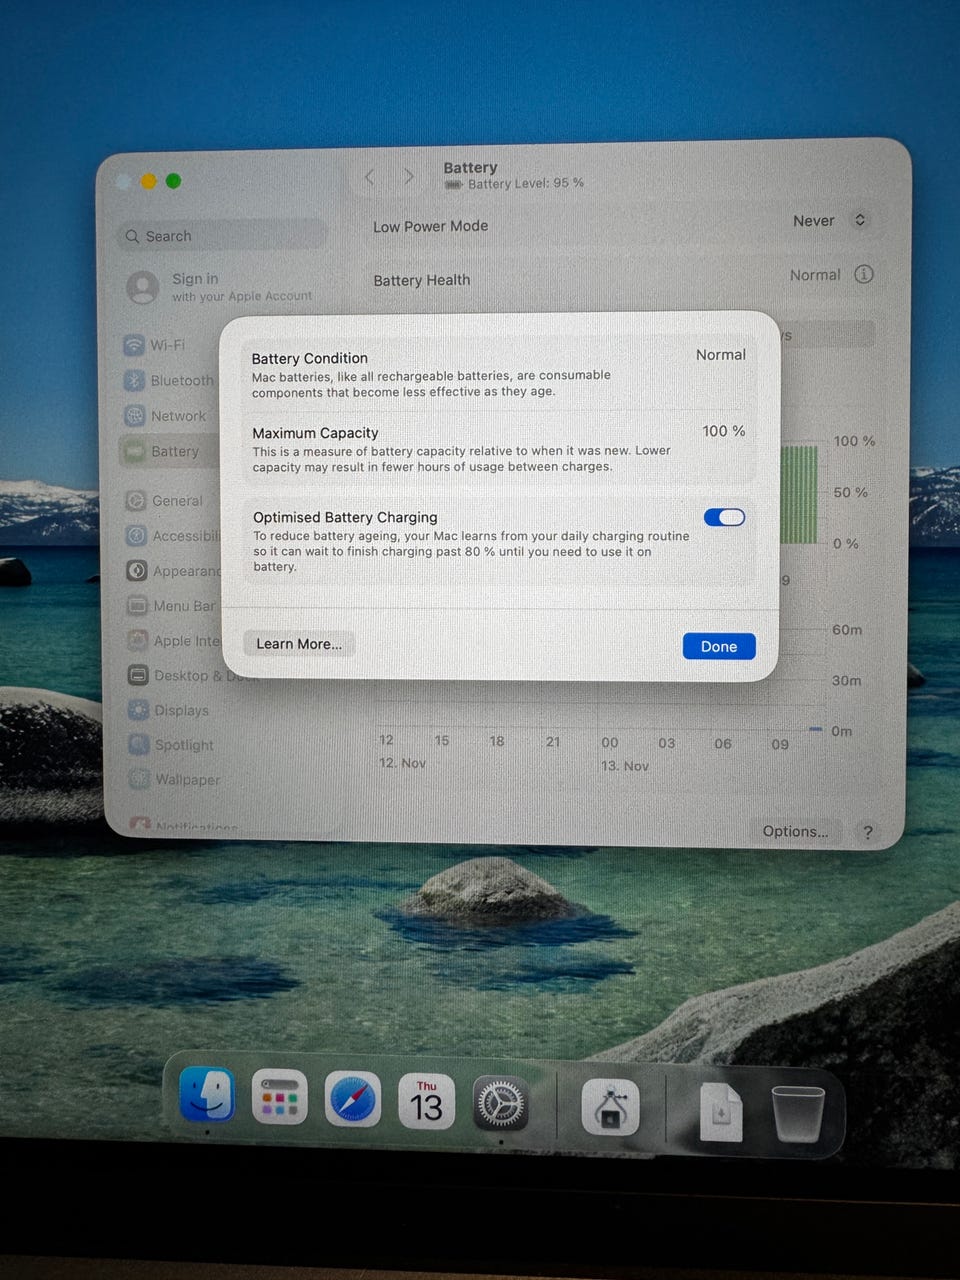Click the Options button
This screenshot has height=1280, width=960.
(795, 831)
